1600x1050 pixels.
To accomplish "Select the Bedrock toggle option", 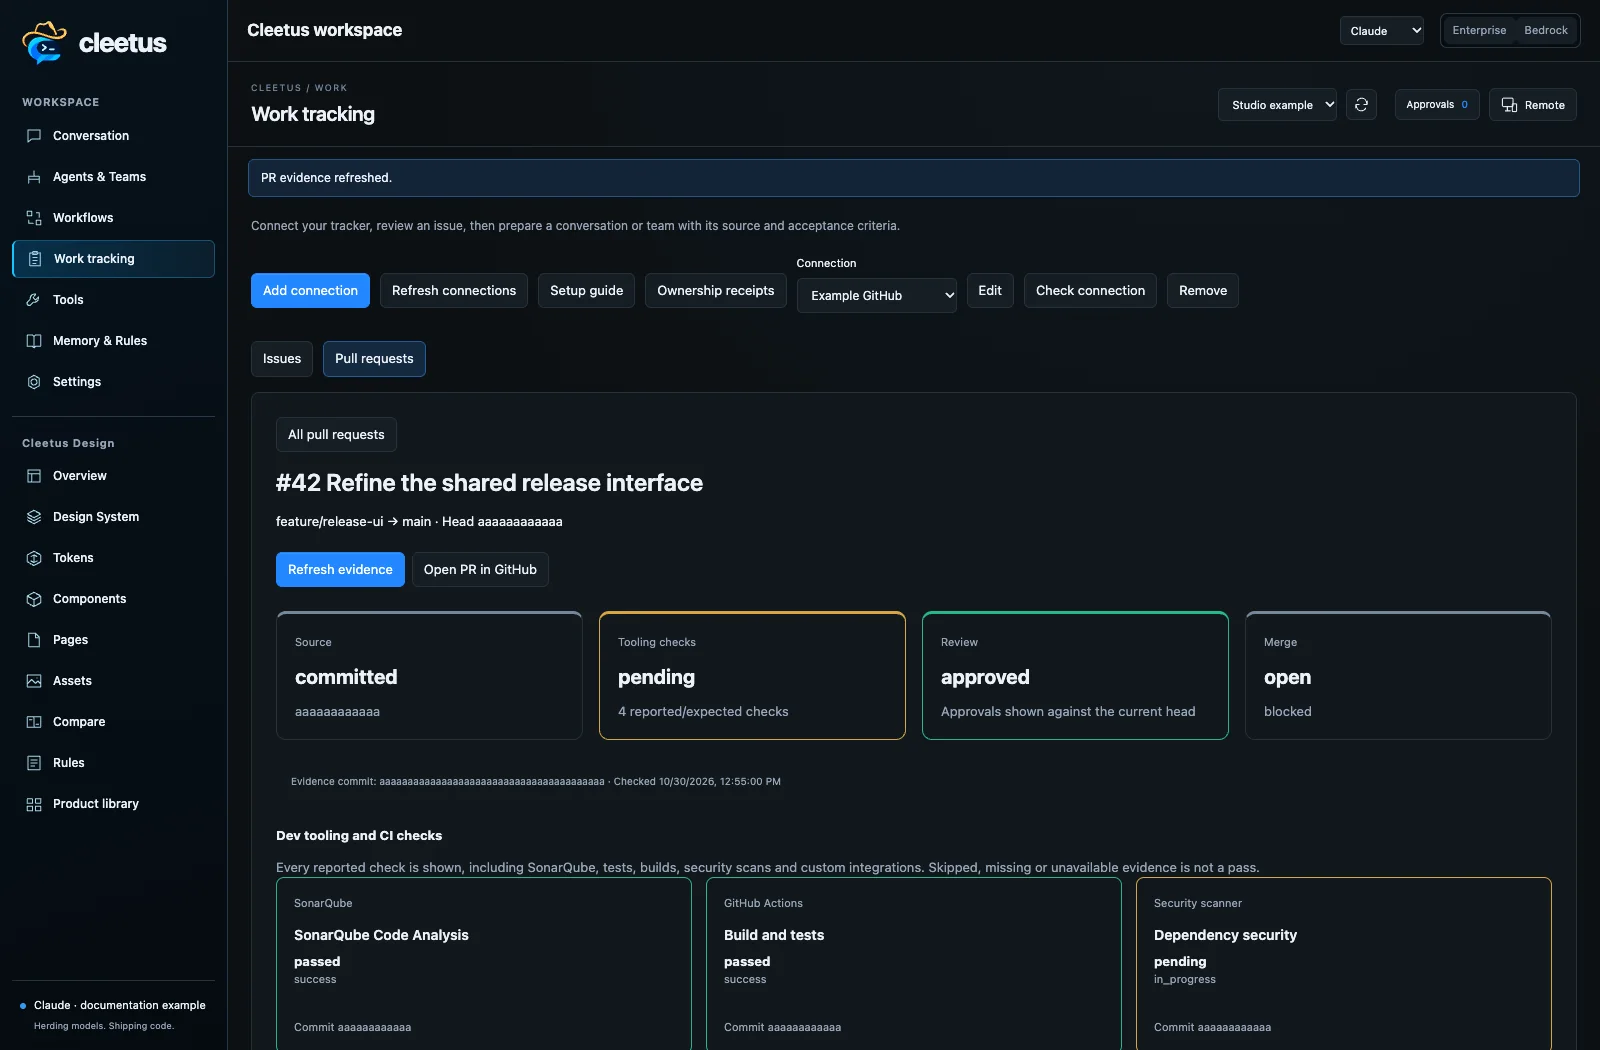I will point(1546,30).
